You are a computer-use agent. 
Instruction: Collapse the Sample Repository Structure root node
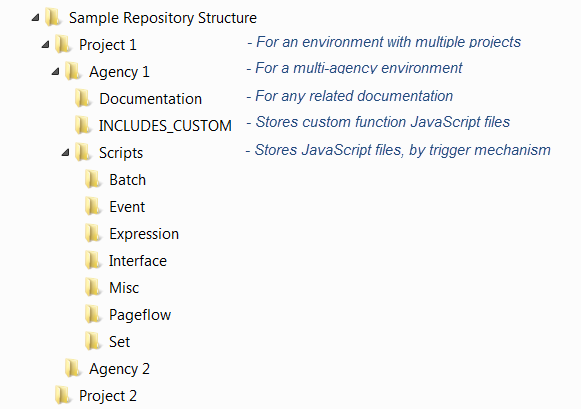pos(36,17)
